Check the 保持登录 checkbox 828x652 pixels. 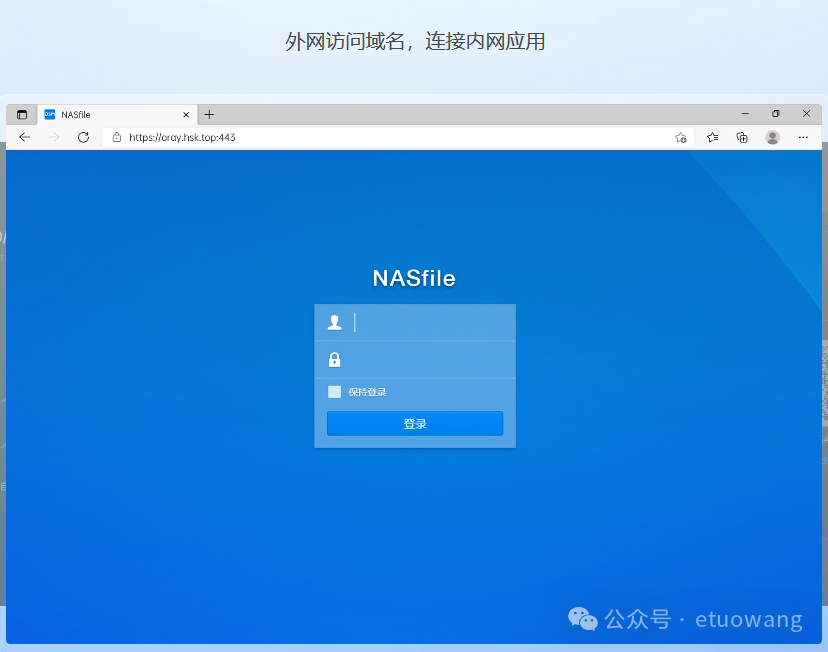[x=334, y=392]
